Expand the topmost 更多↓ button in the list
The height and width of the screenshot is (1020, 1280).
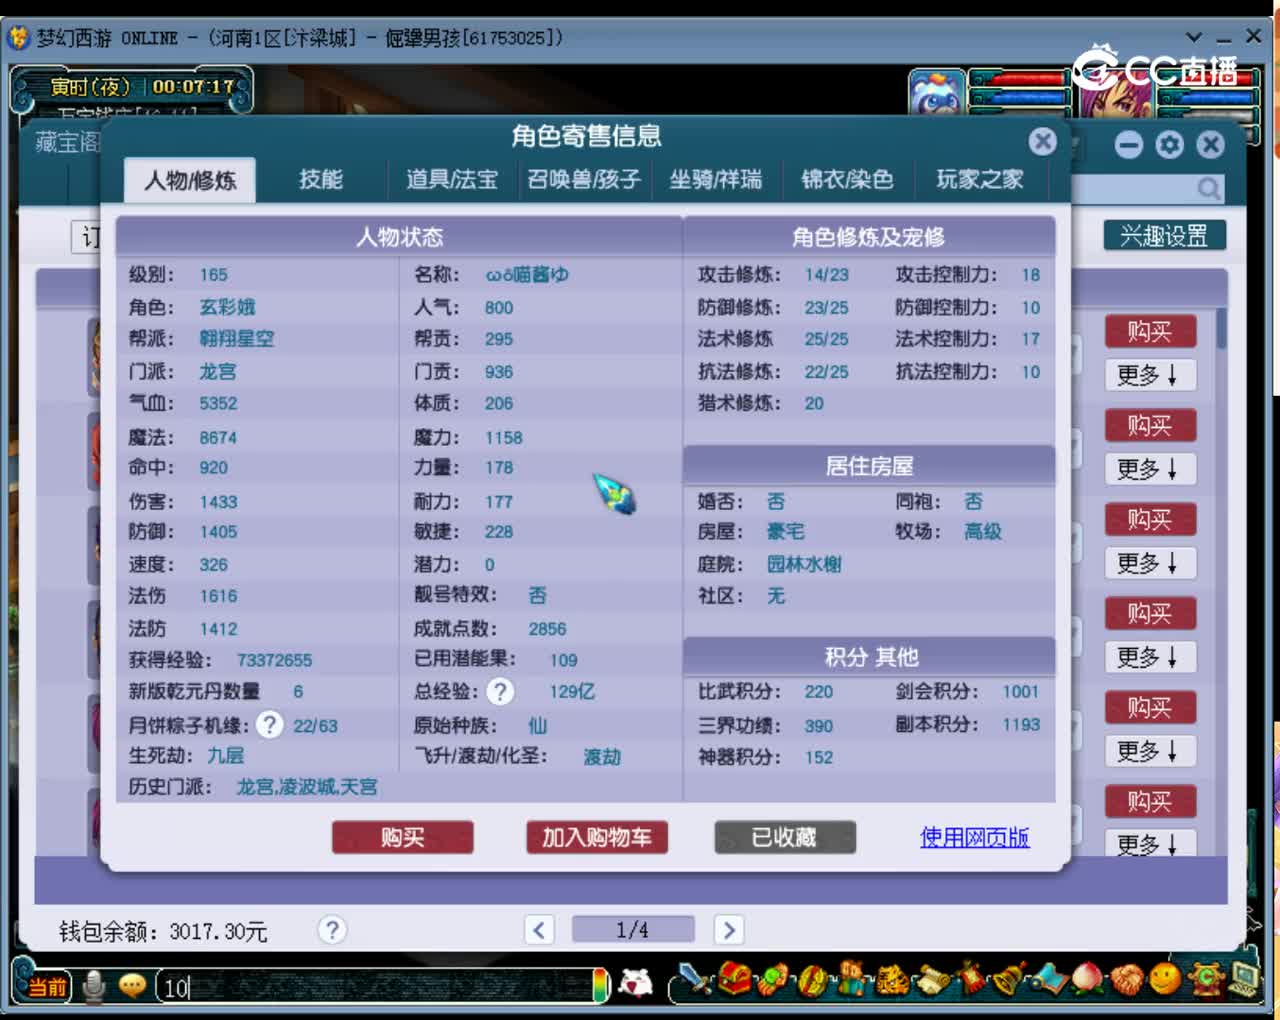[x=1150, y=375]
